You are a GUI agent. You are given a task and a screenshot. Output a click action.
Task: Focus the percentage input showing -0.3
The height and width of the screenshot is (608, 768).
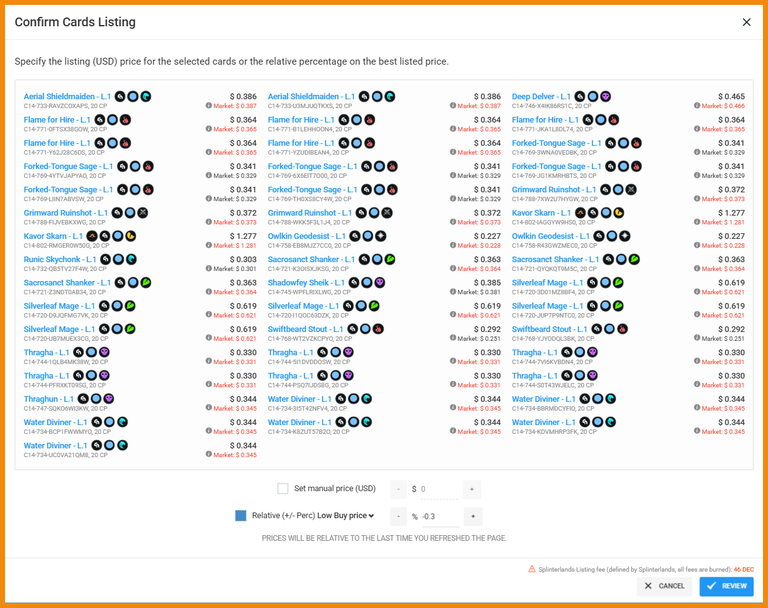[x=440, y=517]
